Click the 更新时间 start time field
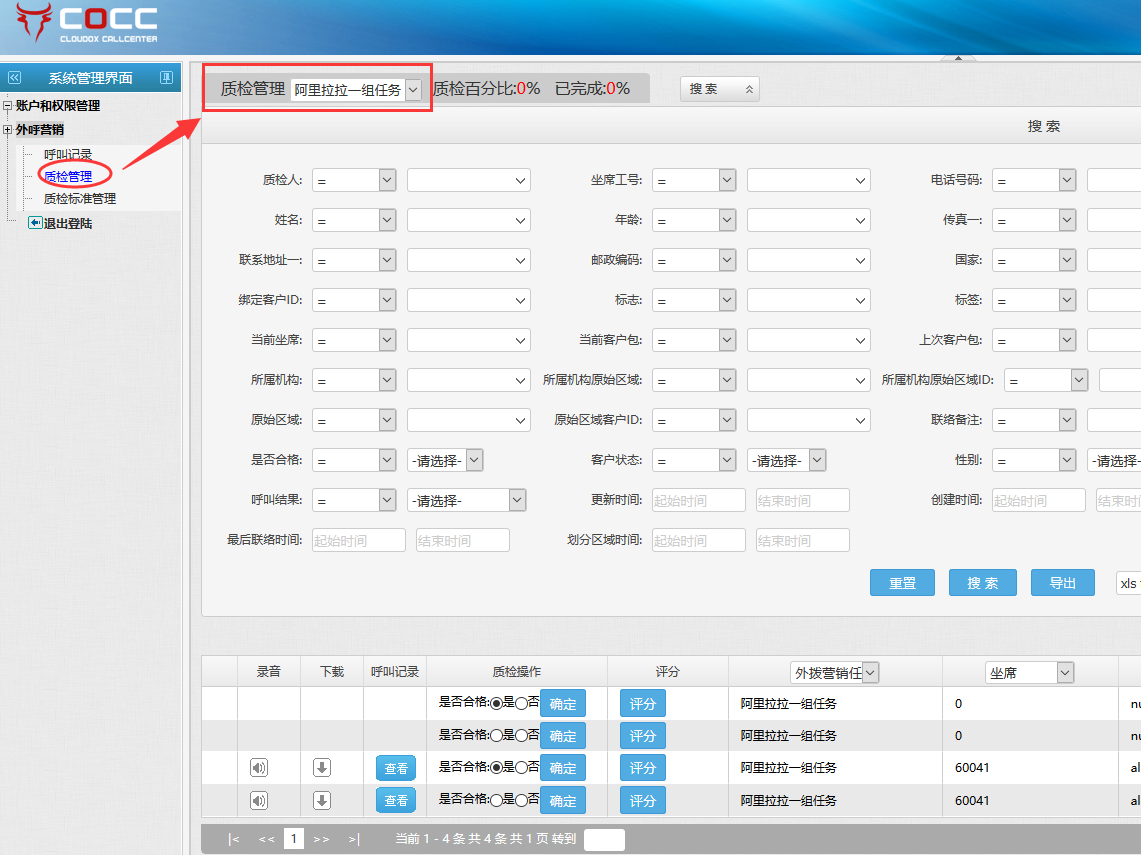The image size is (1141, 855). click(x=698, y=500)
